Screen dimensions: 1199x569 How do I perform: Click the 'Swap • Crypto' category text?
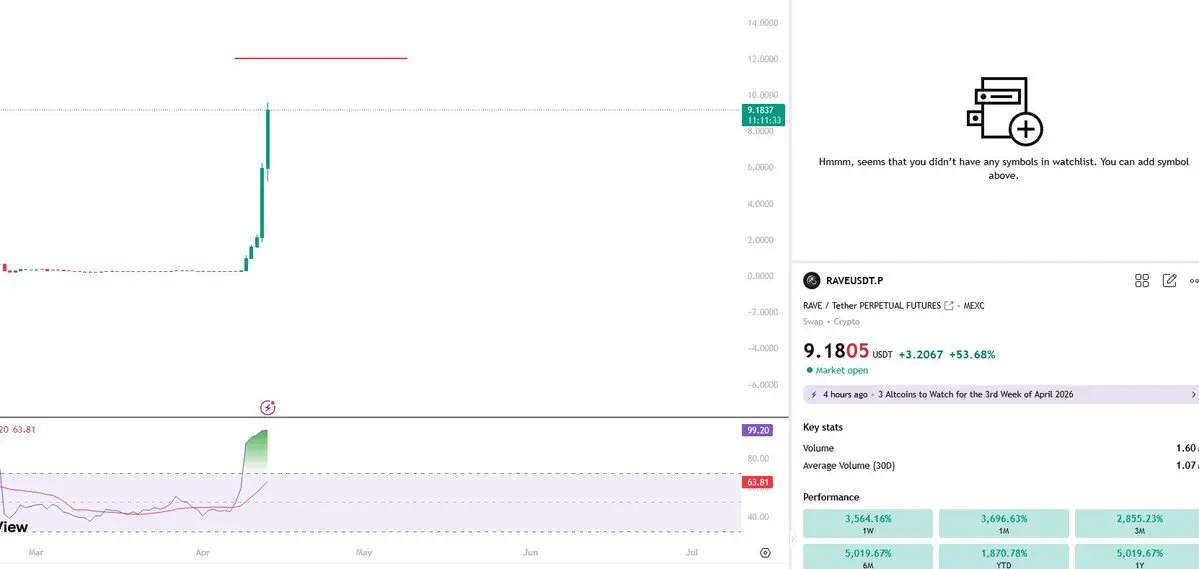coord(831,322)
